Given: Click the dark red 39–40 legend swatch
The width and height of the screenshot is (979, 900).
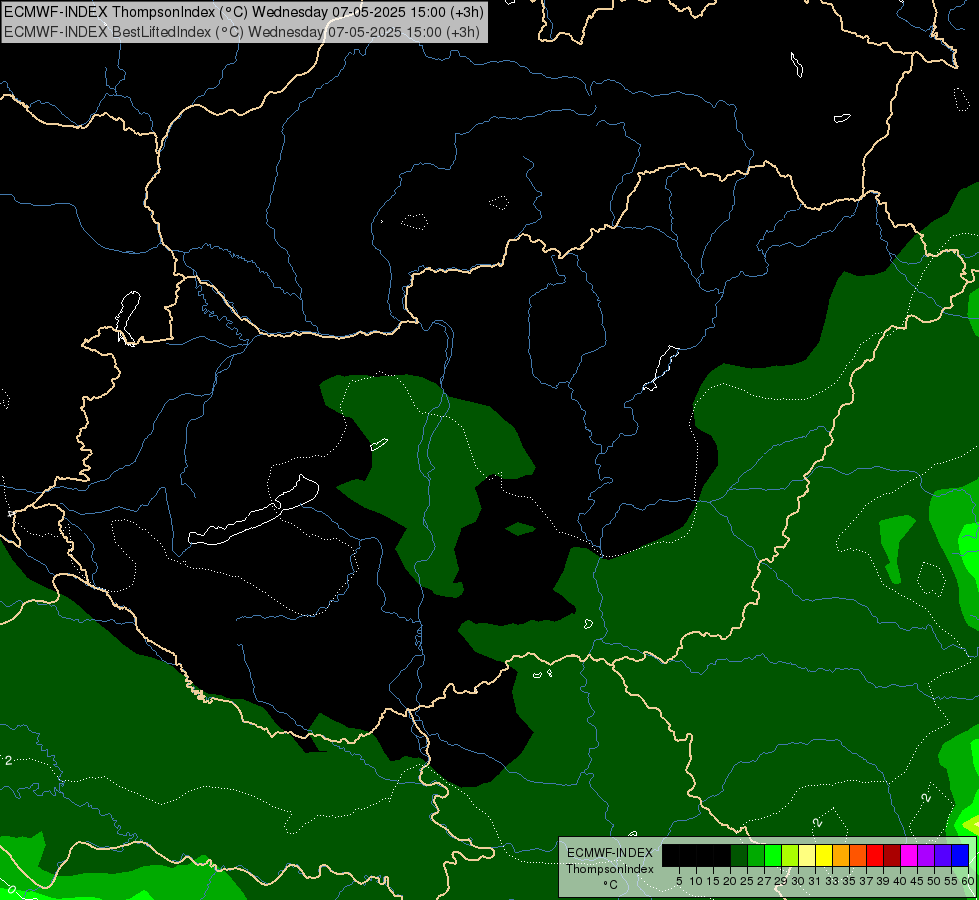Looking at the screenshot, I should [892, 856].
